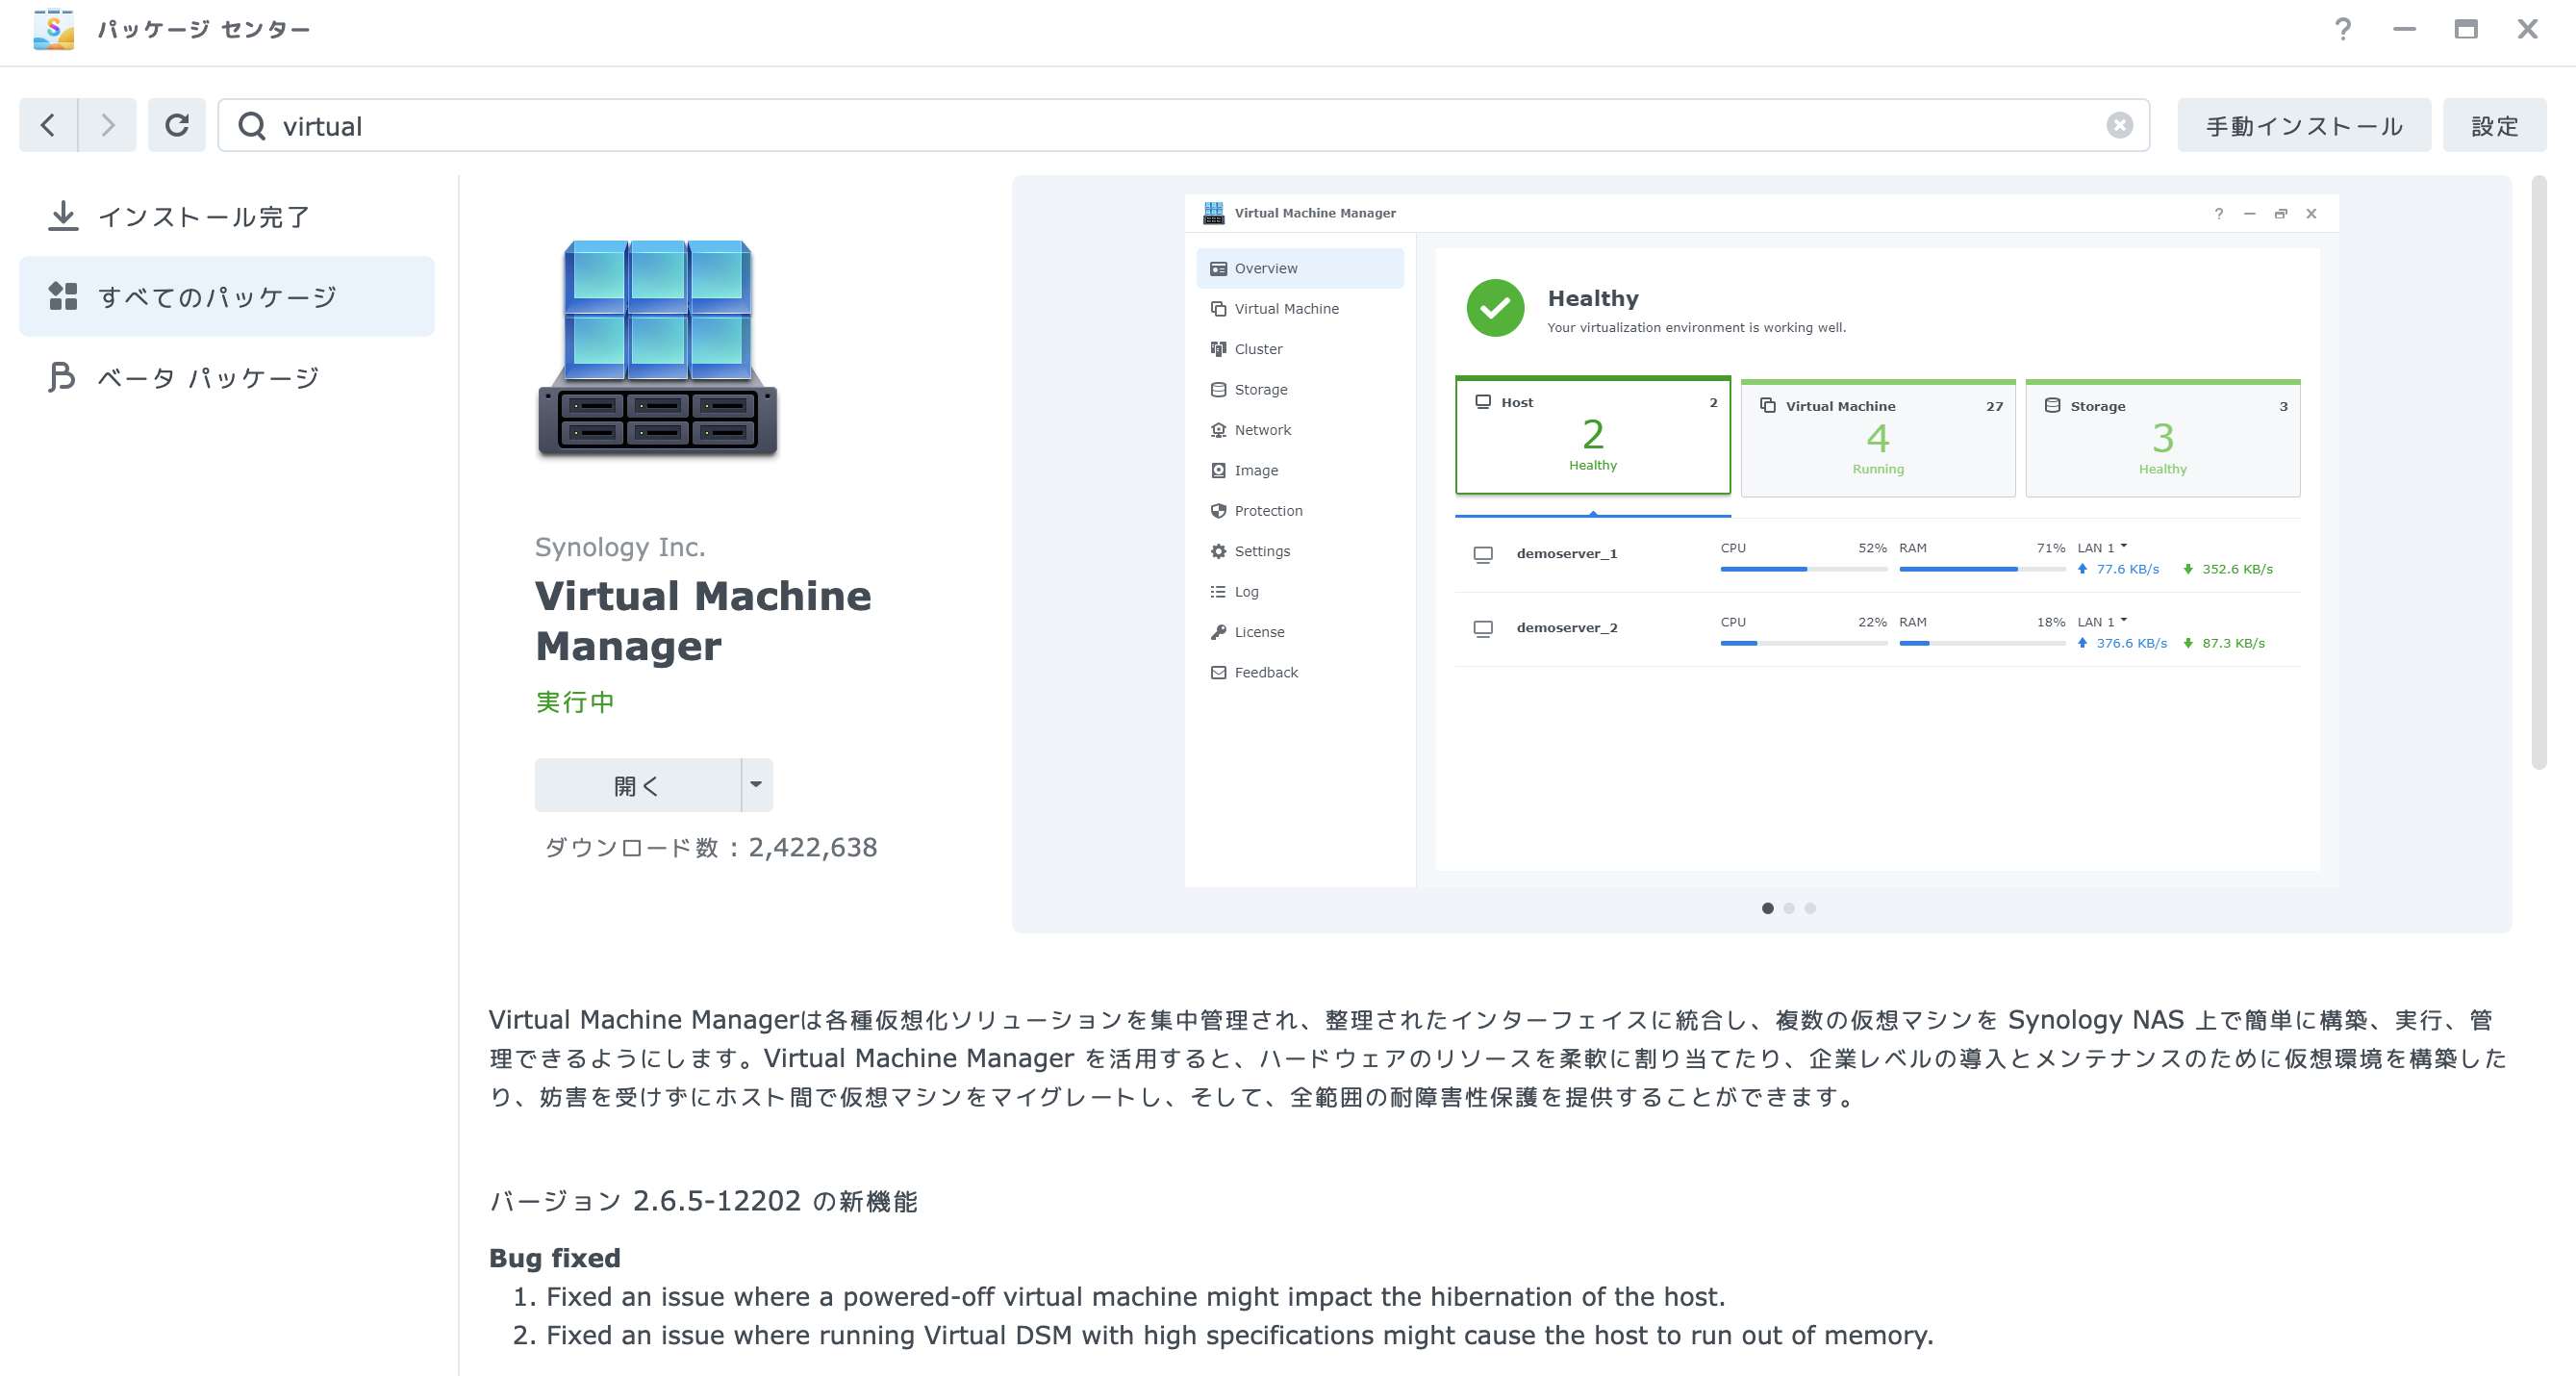Expand the dropdown arrow next to 開く
This screenshot has height=1376, width=2576.
[757, 786]
